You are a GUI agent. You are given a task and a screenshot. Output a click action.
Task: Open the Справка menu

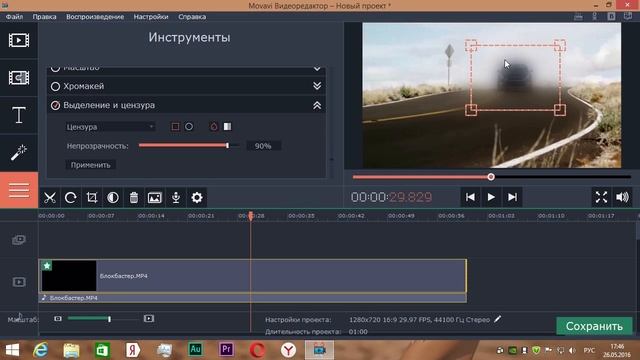pos(192,17)
